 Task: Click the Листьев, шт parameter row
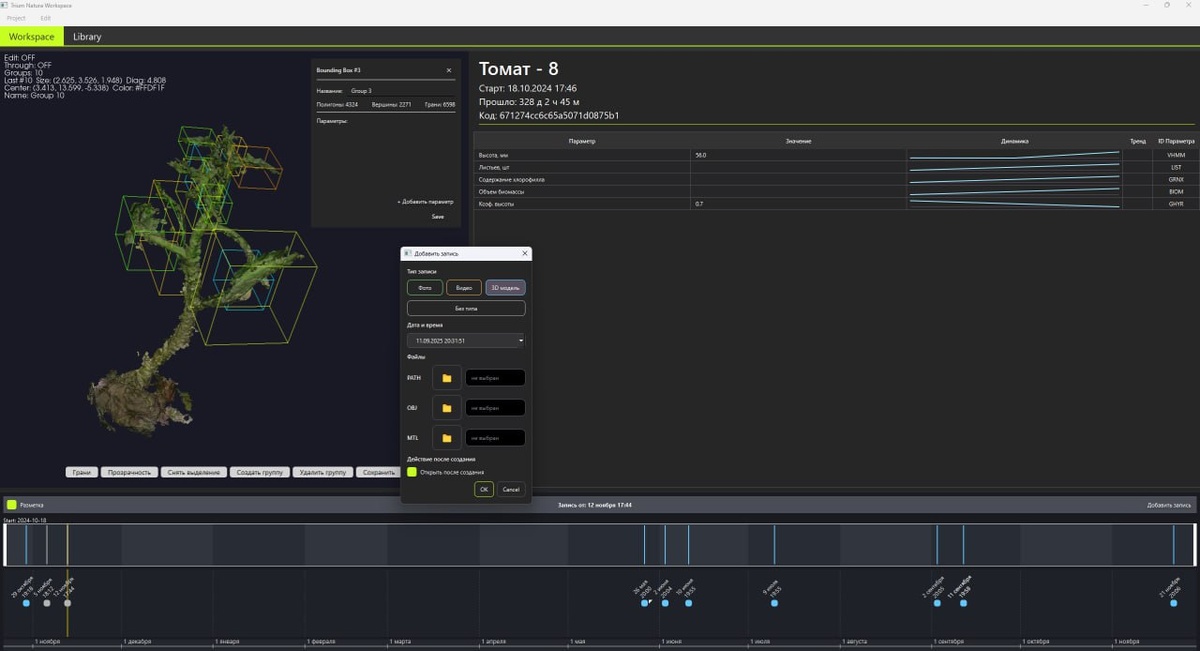[x=836, y=167]
